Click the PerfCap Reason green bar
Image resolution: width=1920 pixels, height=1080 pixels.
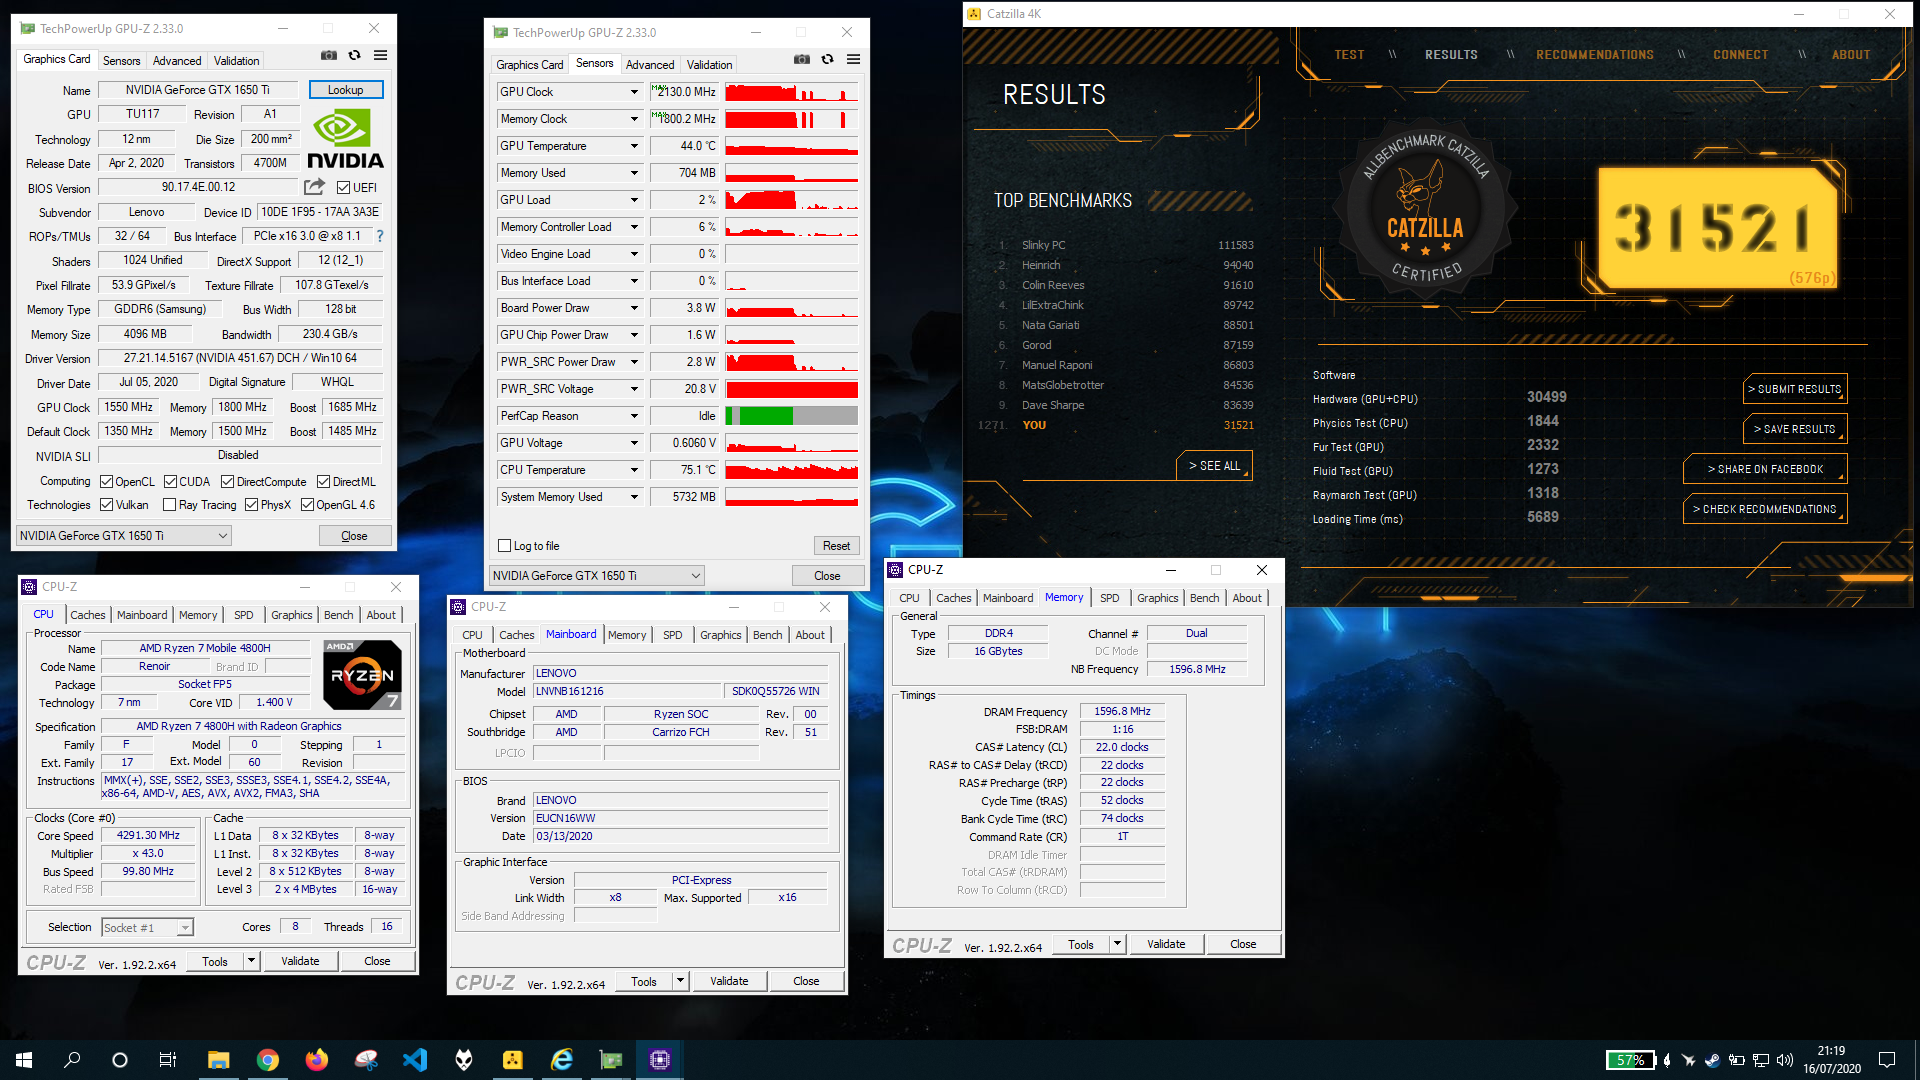pyautogui.click(x=766, y=416)
